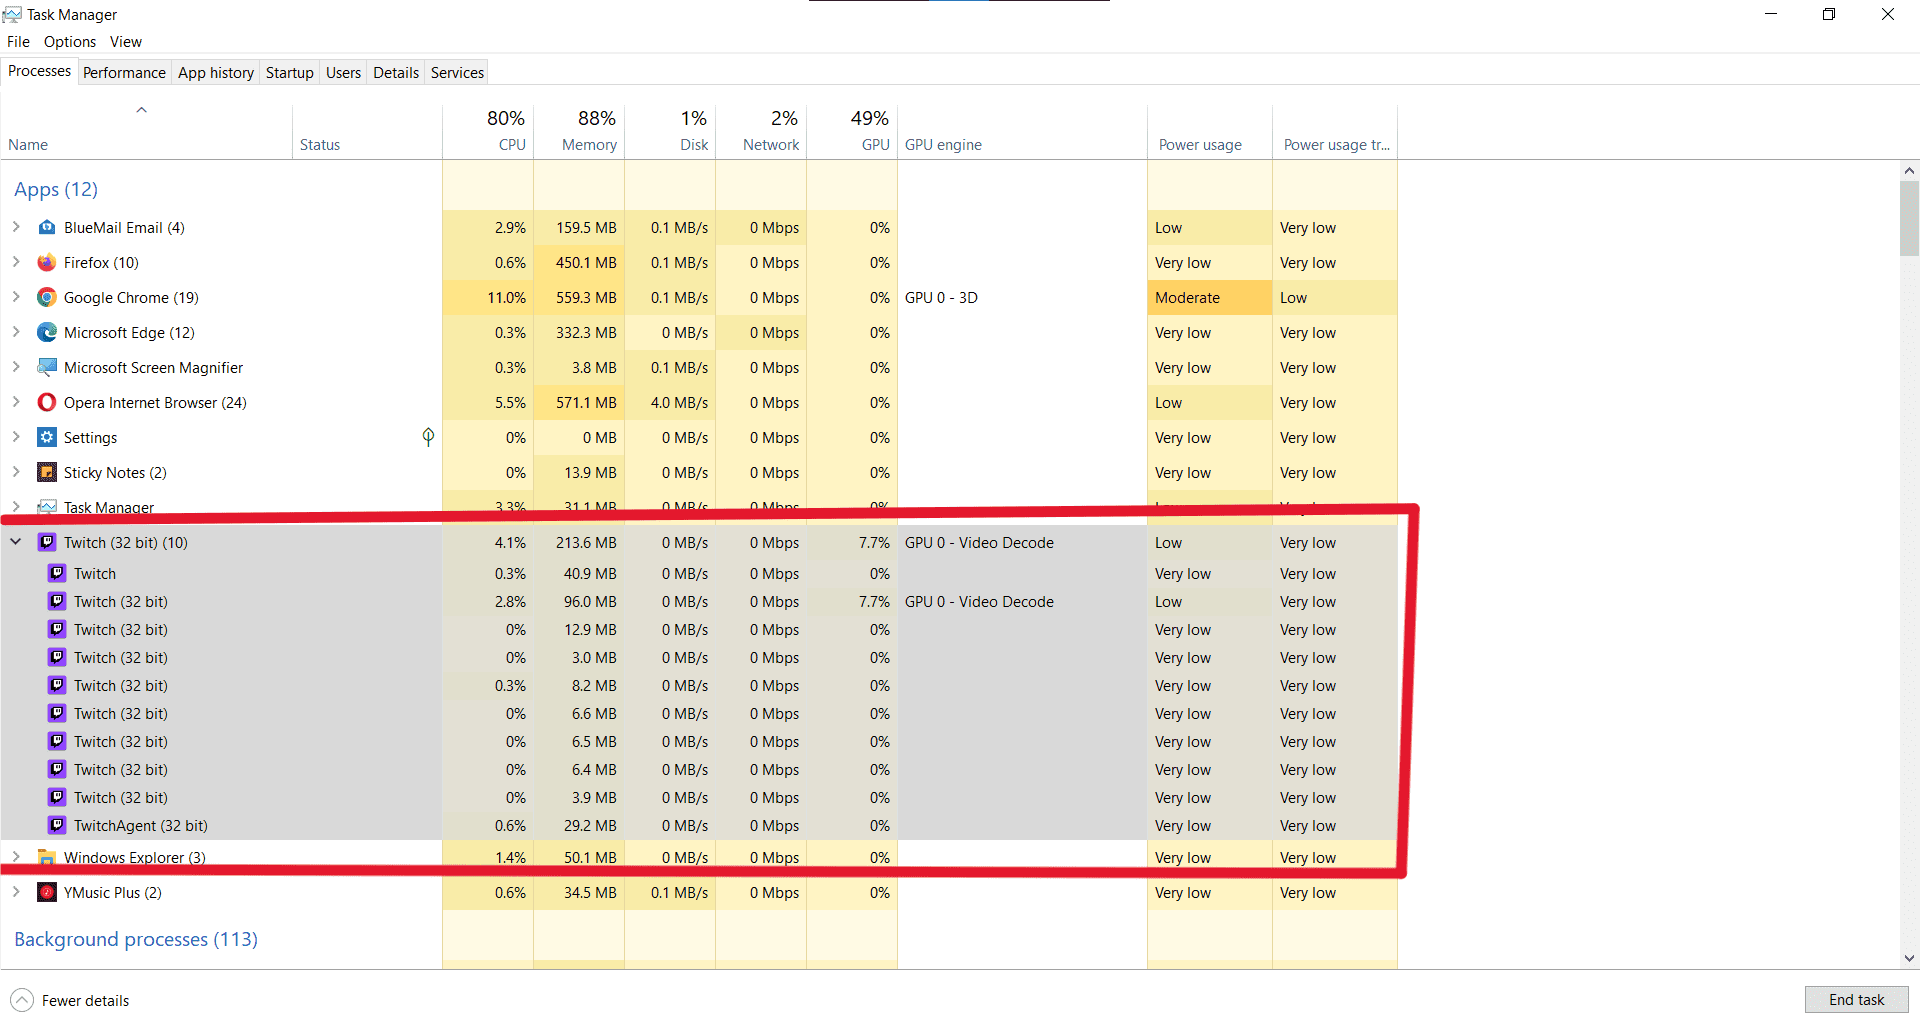Click the Google Chrome process icon
The image size is (1920, 1030).
47,298
